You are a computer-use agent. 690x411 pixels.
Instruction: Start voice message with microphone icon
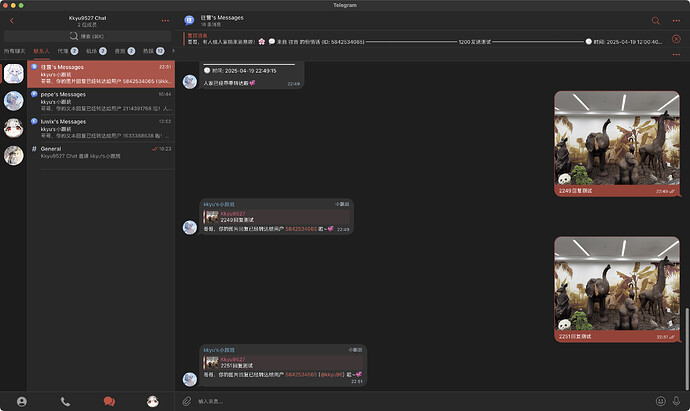[x=676, y=401]
